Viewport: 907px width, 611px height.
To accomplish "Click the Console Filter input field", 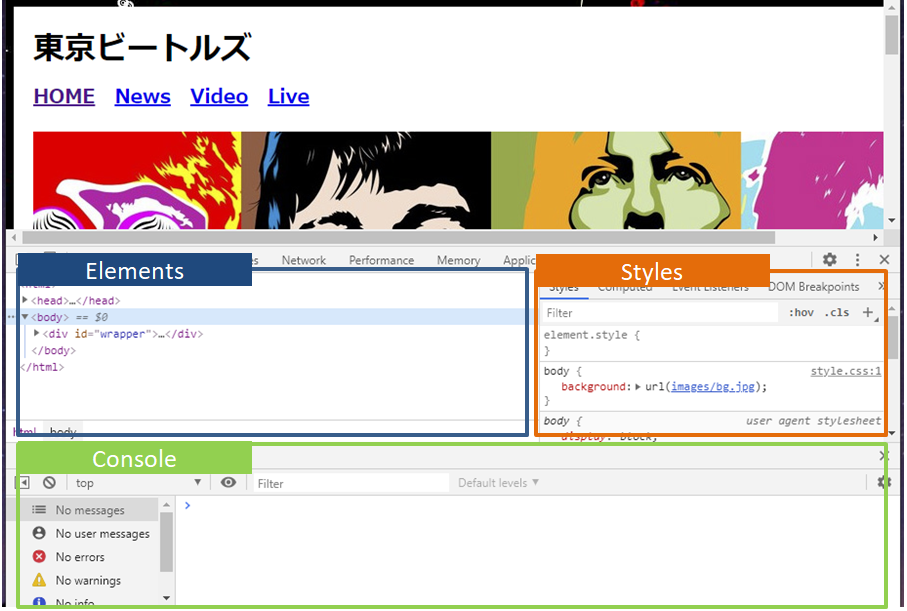I will [x=351, y=483].
